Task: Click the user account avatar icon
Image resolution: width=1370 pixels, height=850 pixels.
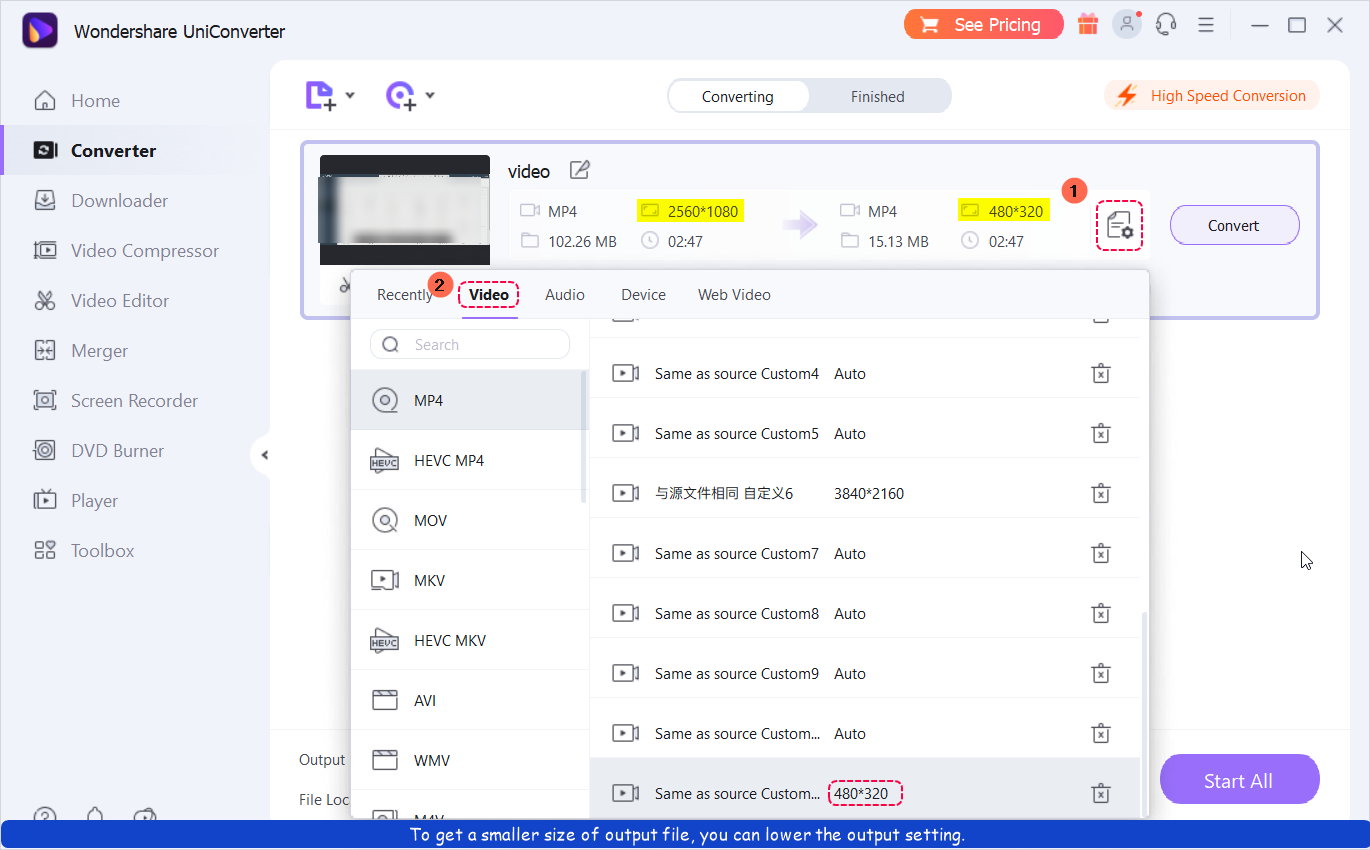Action: tap(1127, 25)
